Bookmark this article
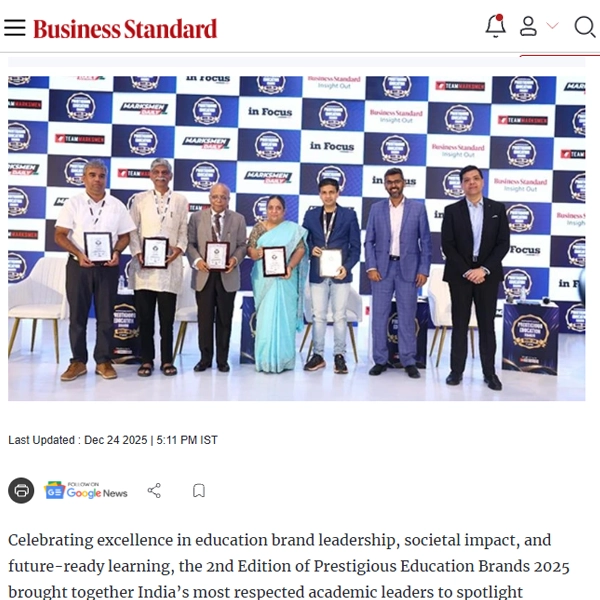The height and width of the screenshot is (600, 600). pos(199,491)
